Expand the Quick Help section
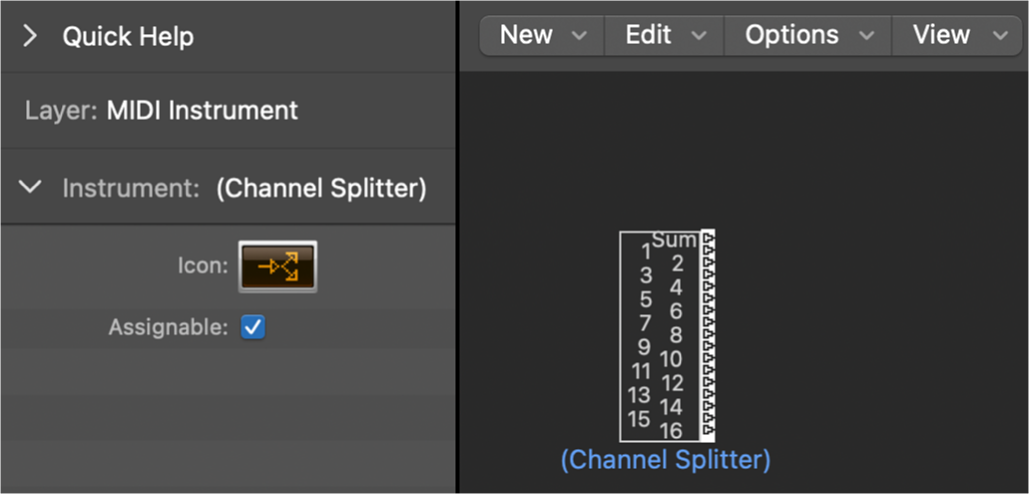The width and height of the screenshot is (1029, 495). click(x=30, y=37)
